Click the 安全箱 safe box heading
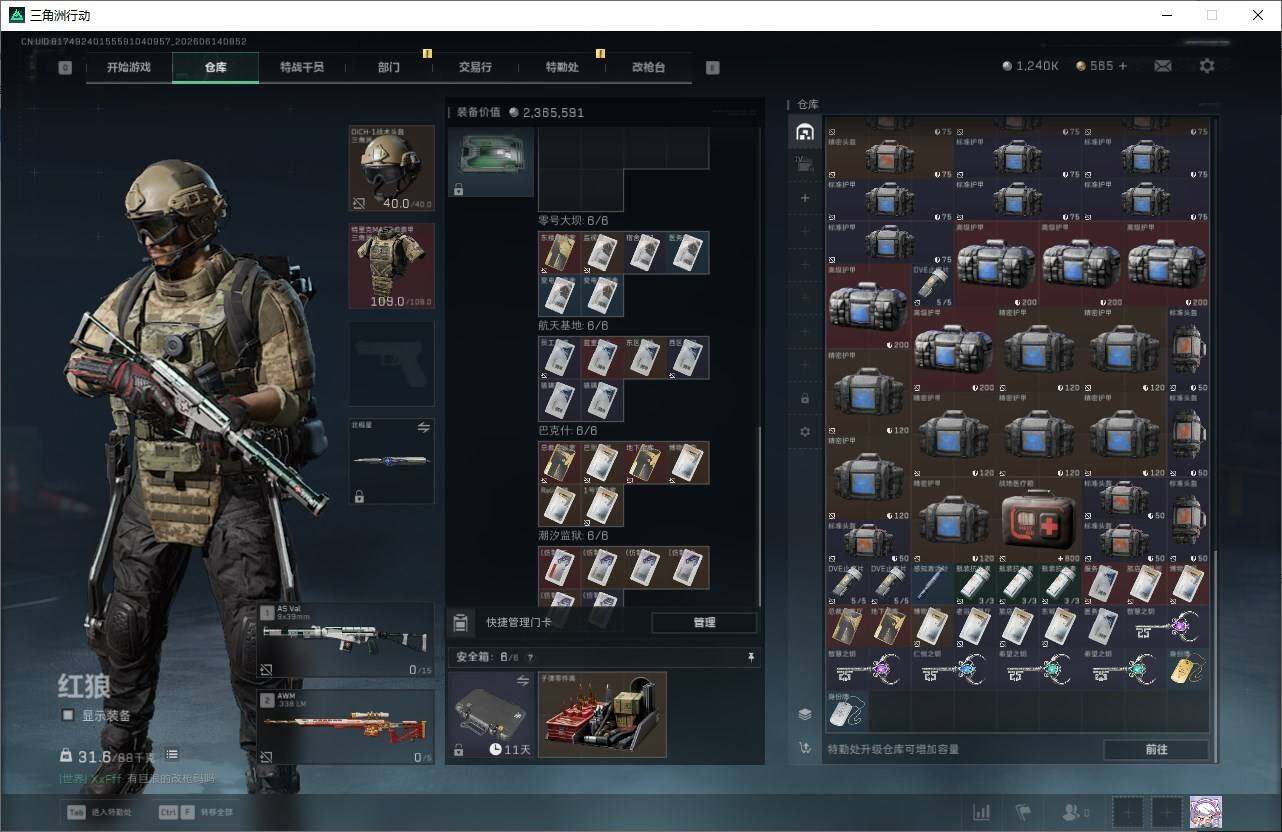 [x=476, y=657]
